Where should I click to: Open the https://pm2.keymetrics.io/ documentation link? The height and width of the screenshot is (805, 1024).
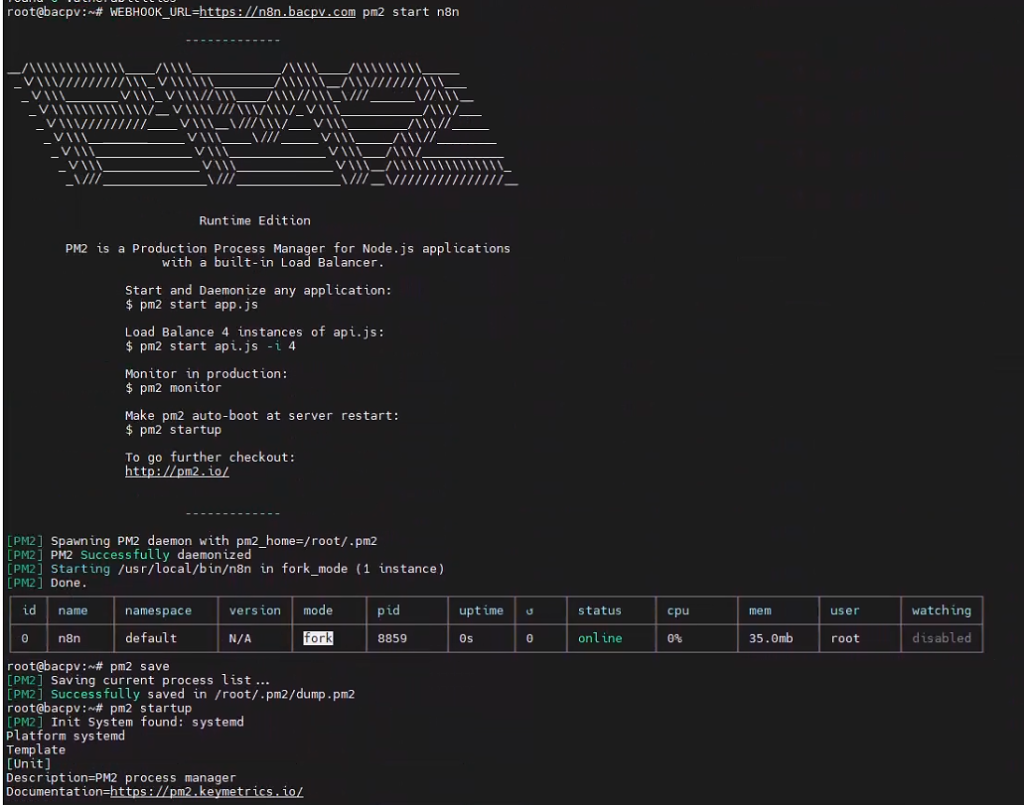[206, 791]
